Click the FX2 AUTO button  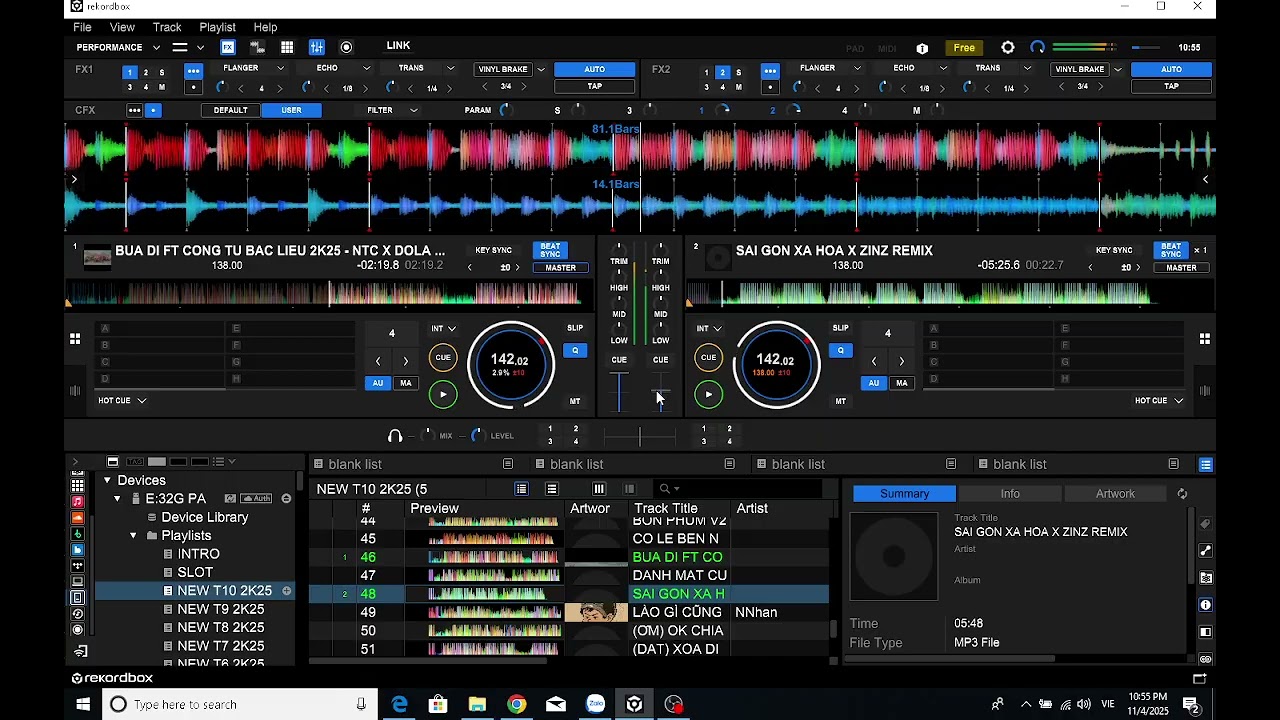pyautogui.click(x=1171, y=69)
